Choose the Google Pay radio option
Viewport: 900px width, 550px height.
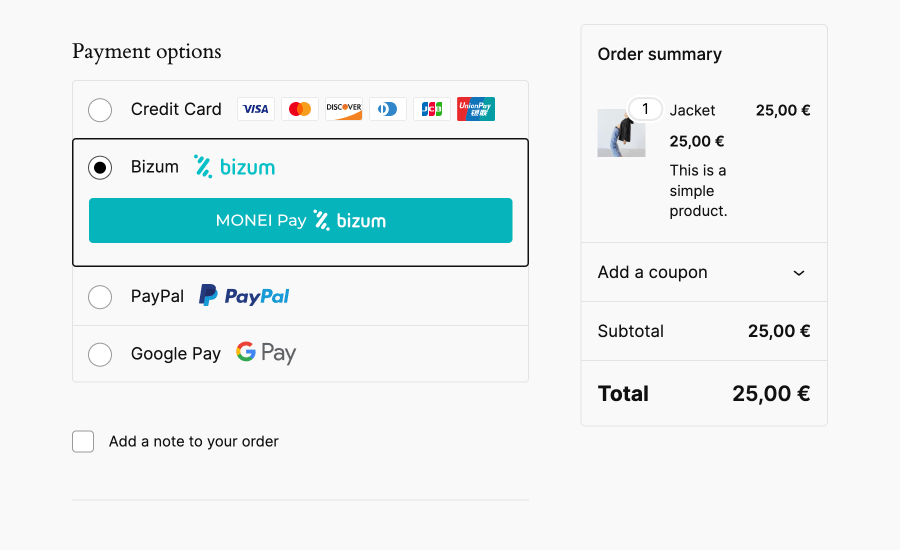click(100, 354)
